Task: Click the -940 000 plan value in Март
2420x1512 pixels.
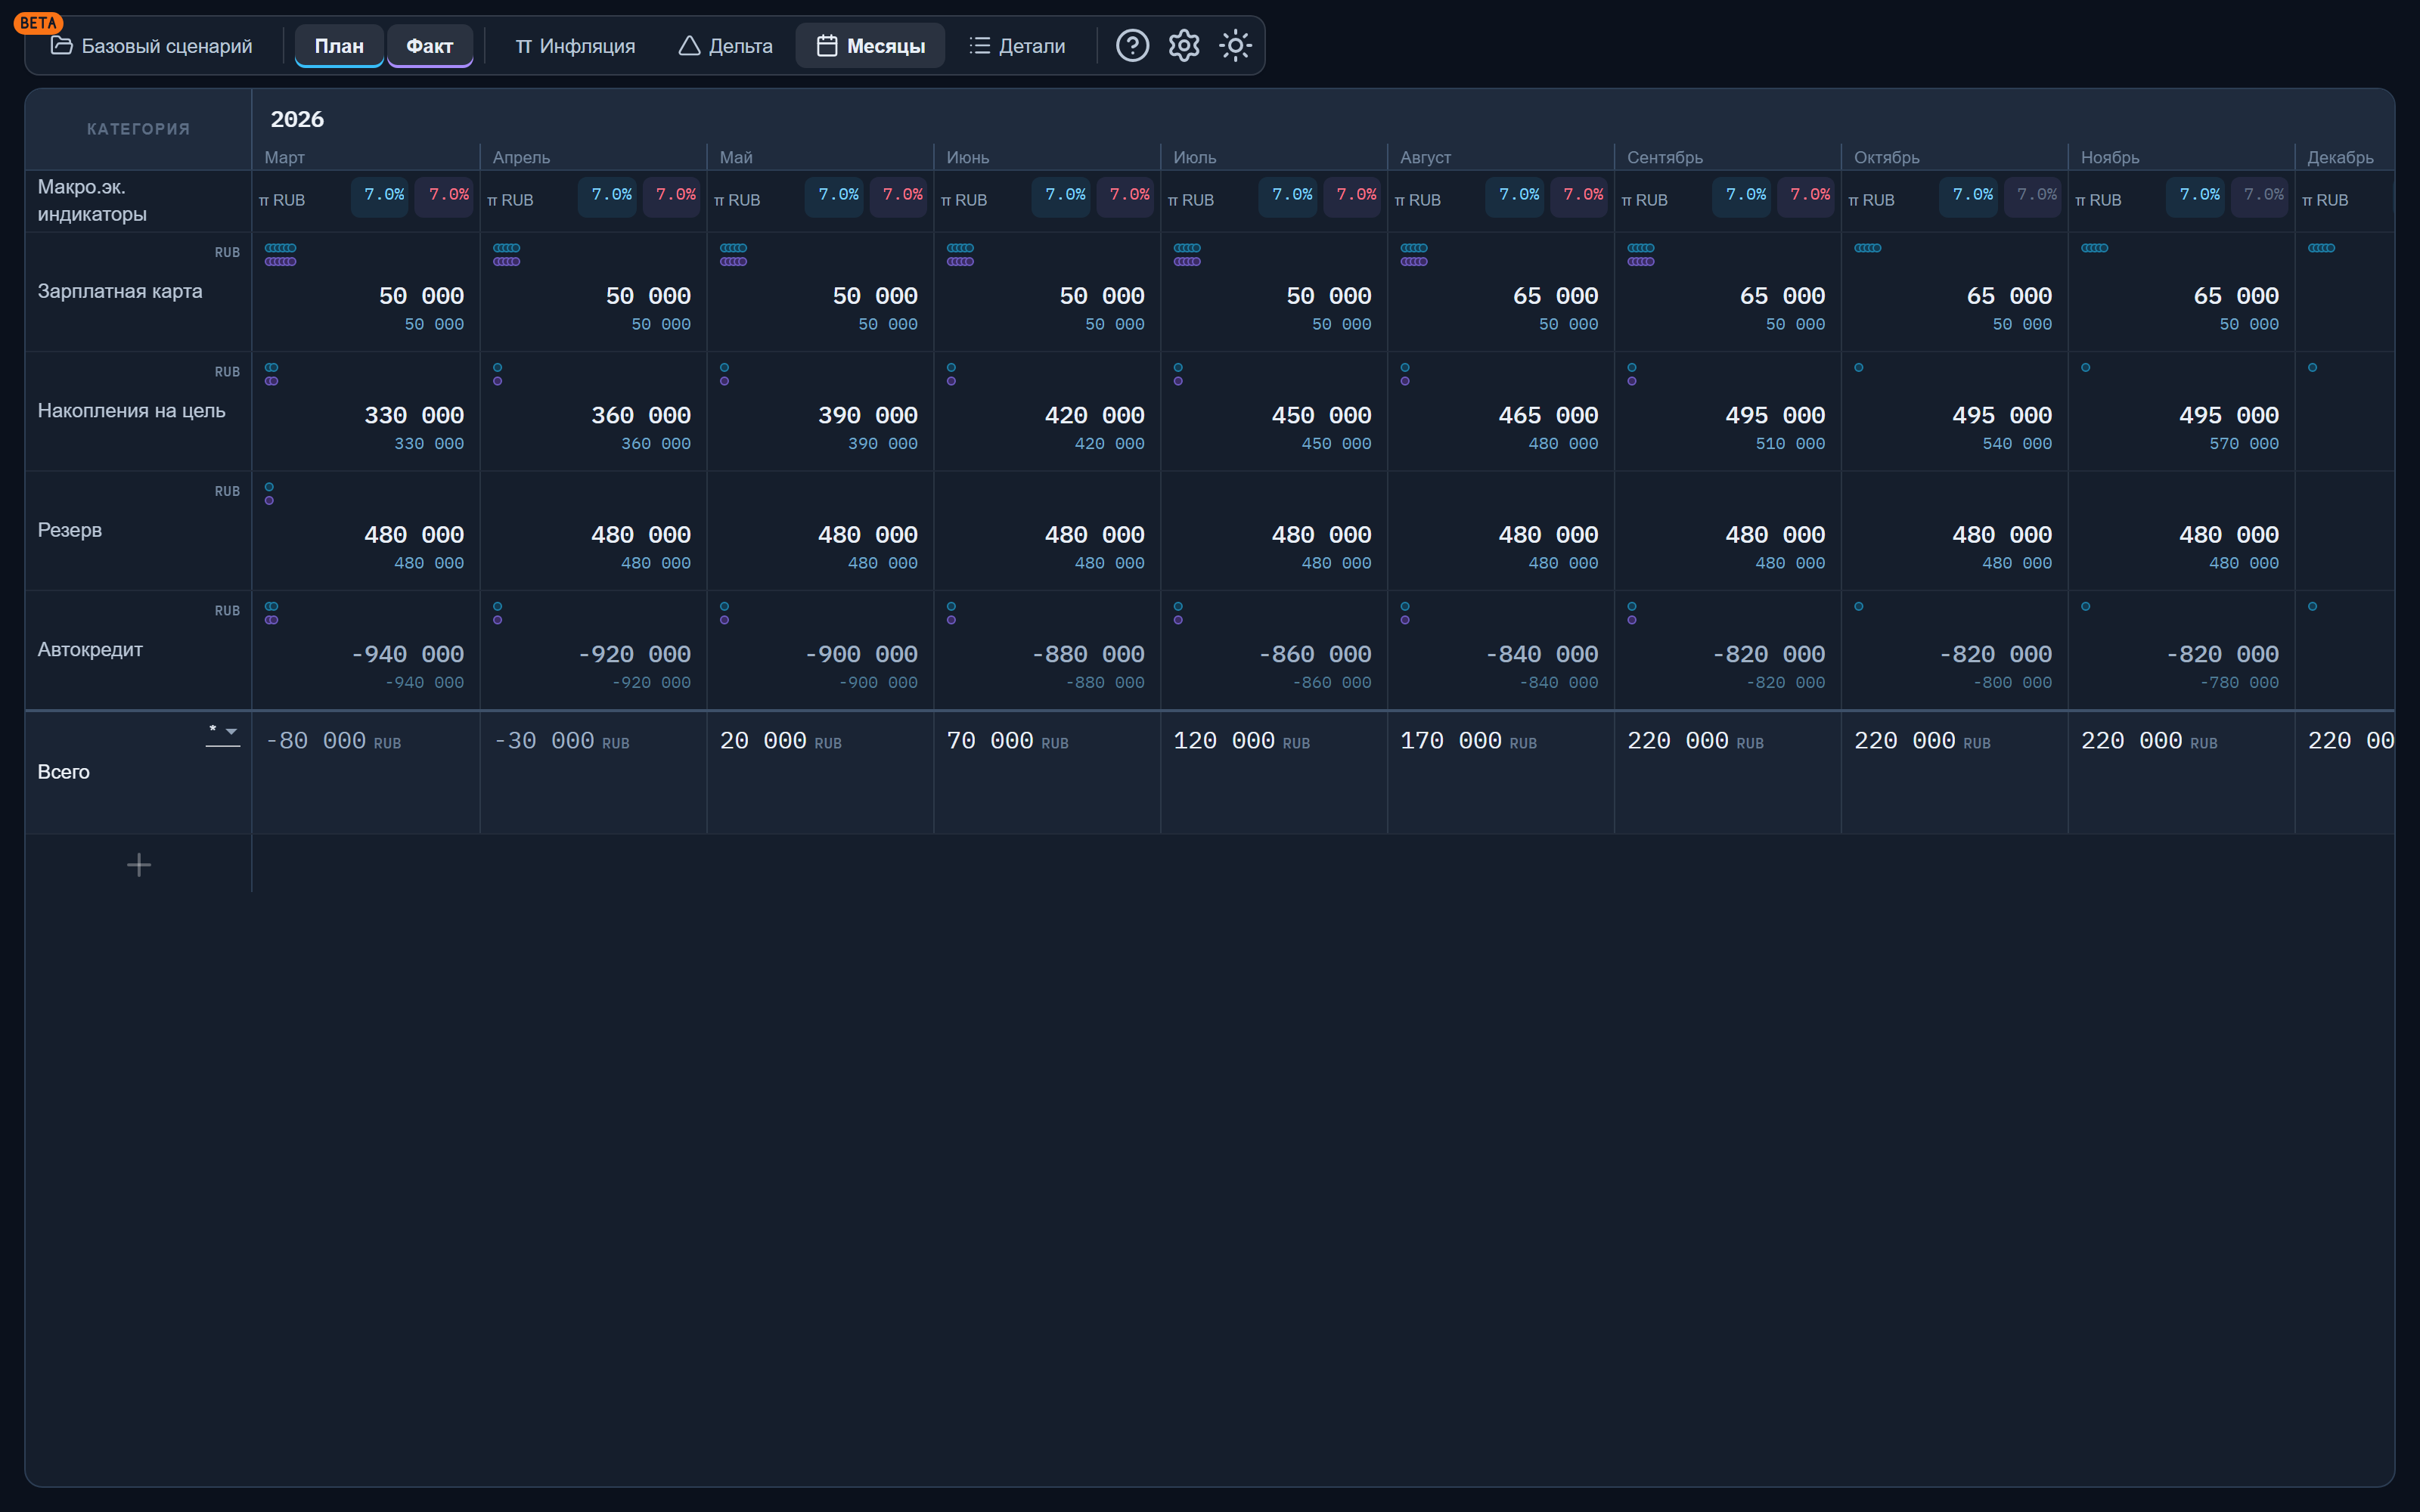Action: tap(408, 655)
